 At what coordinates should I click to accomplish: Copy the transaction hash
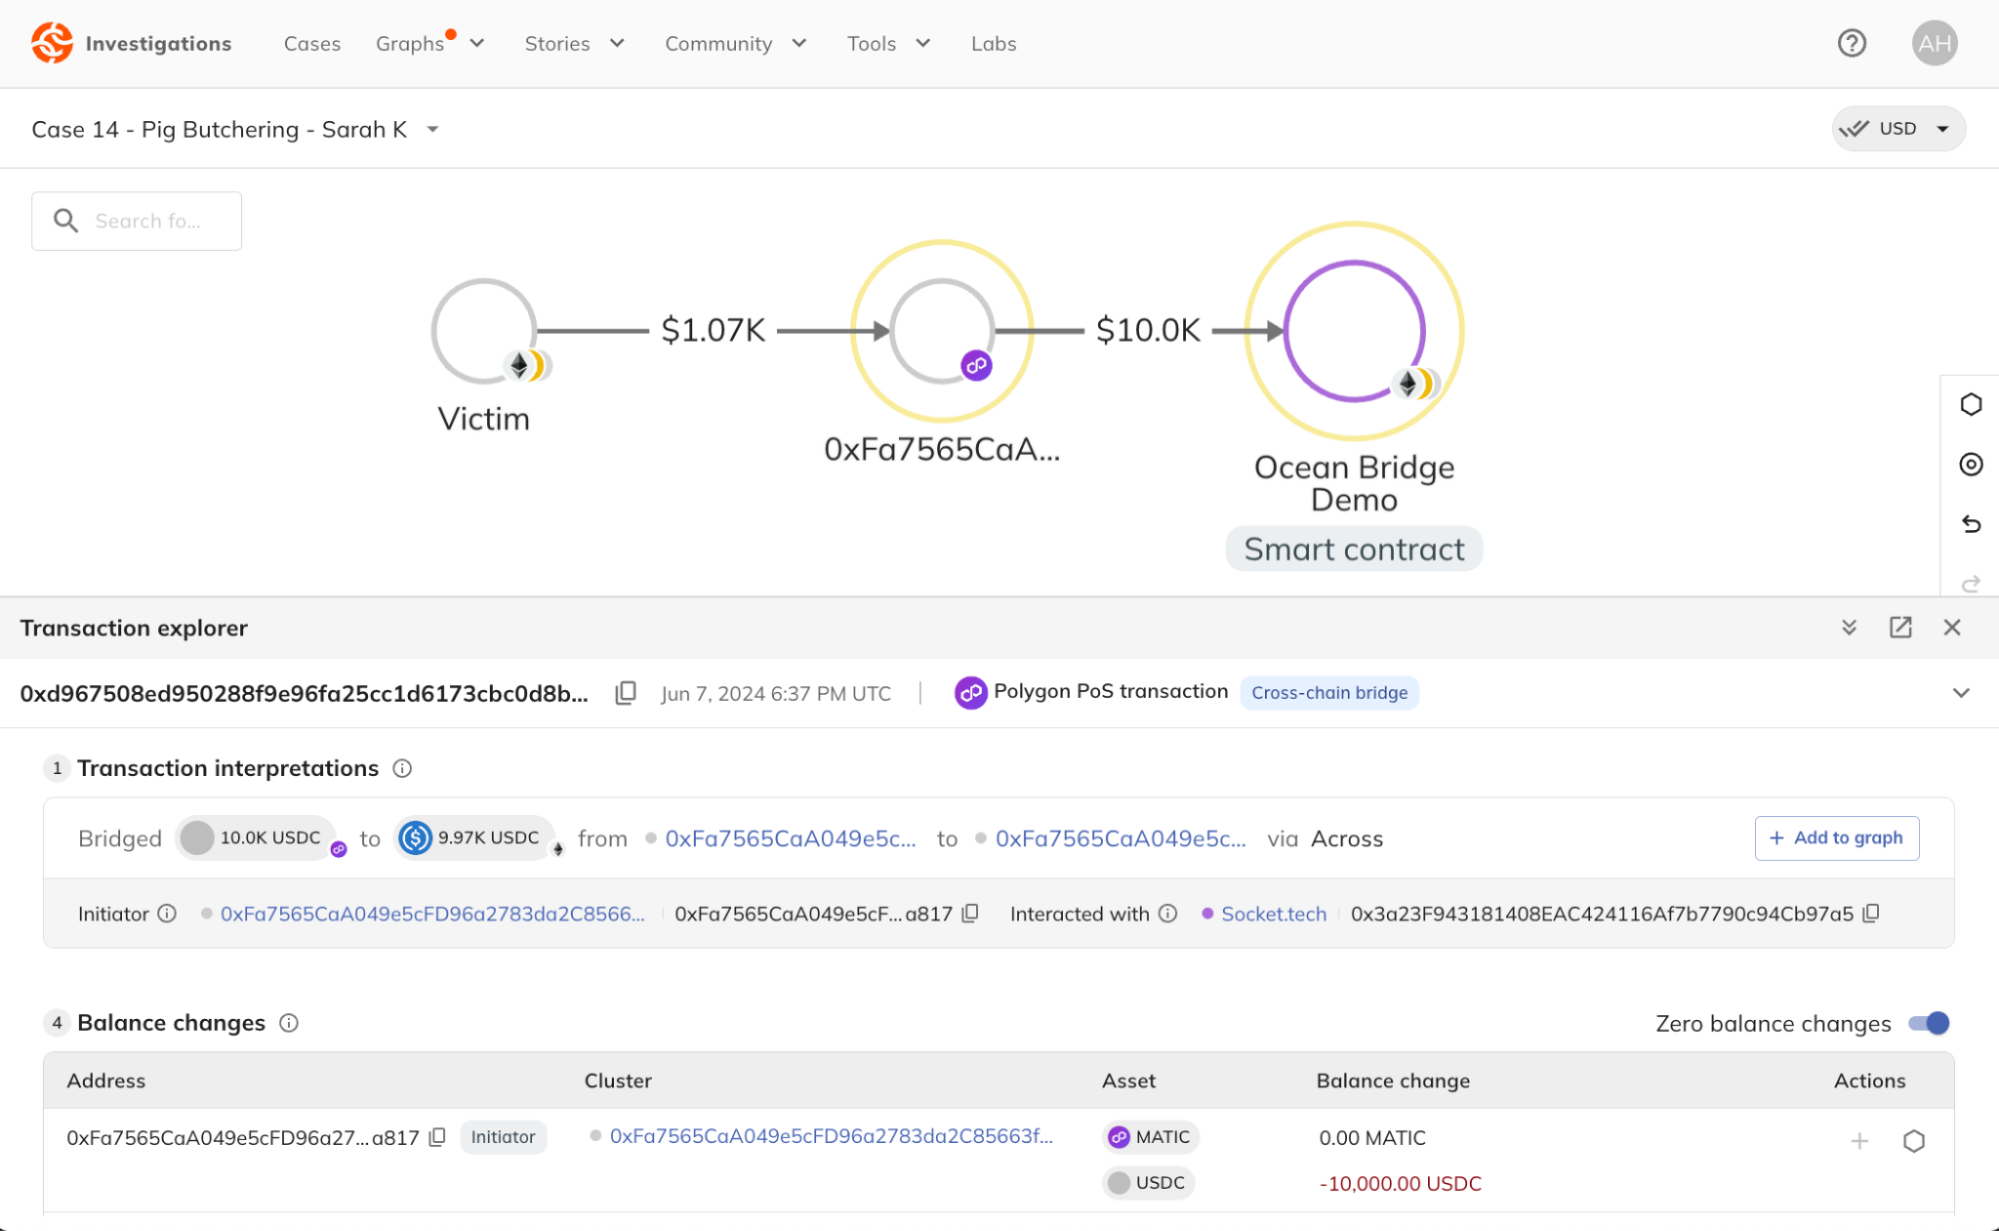(626, 693)
